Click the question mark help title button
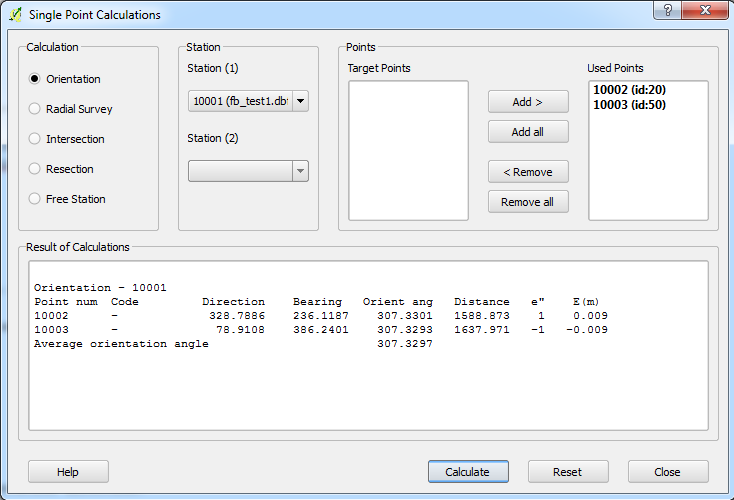 (665, 10)
